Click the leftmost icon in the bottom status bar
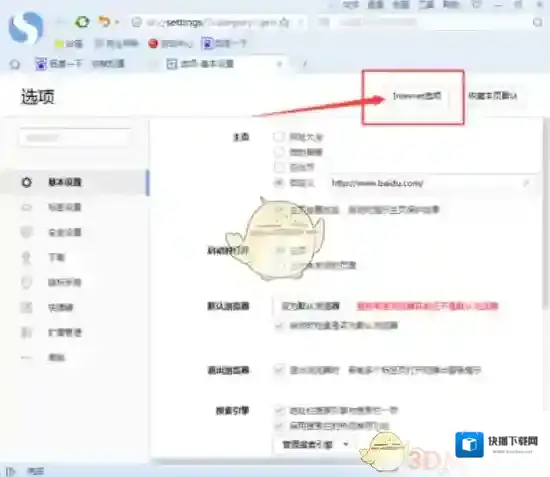The image size is (550, 477). 11,471
